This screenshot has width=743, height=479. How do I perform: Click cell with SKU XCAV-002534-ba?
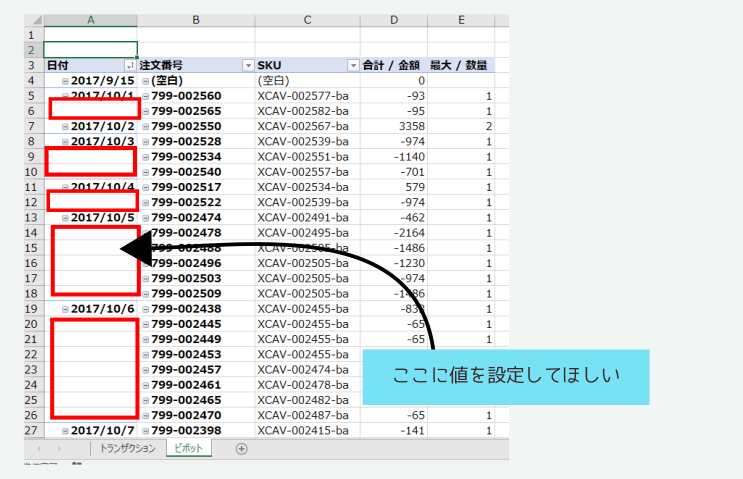tap(308, 187)
